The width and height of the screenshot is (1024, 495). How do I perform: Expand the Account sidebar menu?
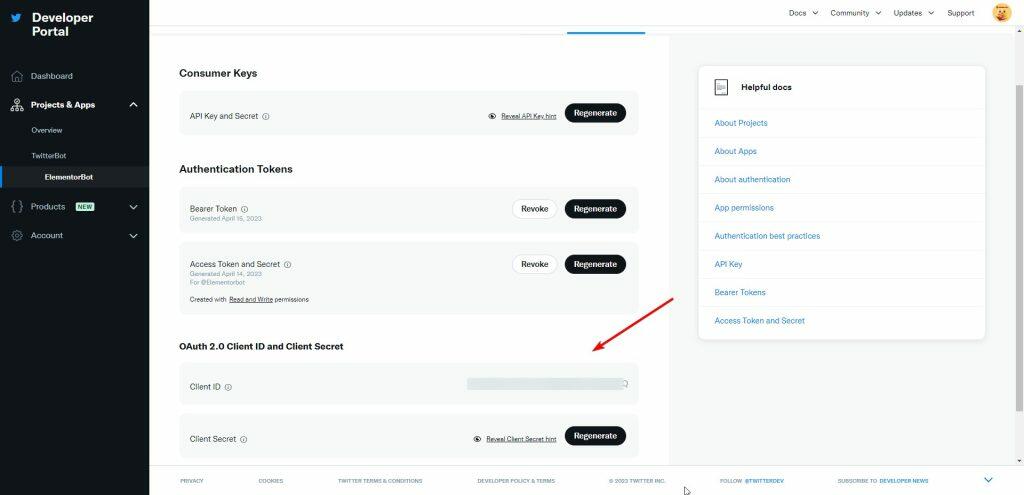click(x=133, y=236)
